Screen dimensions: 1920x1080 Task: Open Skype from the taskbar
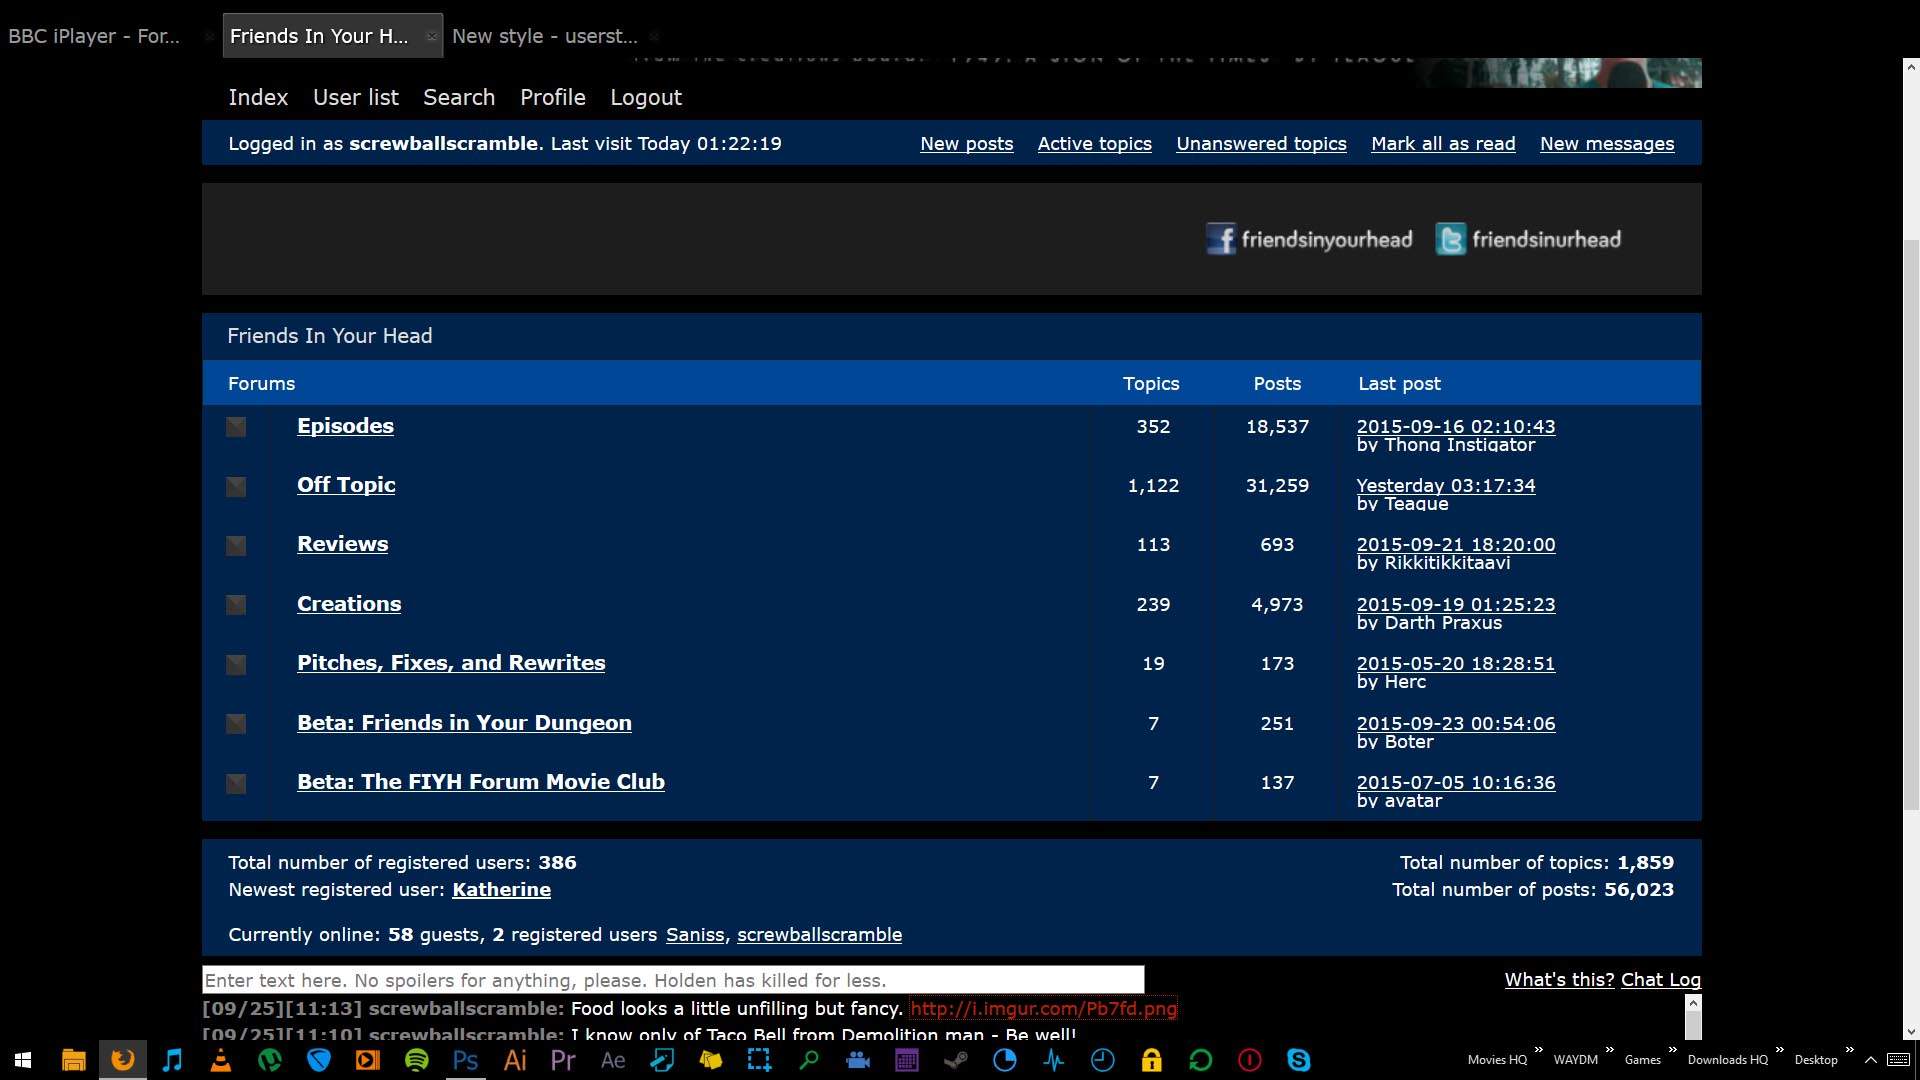click(x=1299, y=1060)
